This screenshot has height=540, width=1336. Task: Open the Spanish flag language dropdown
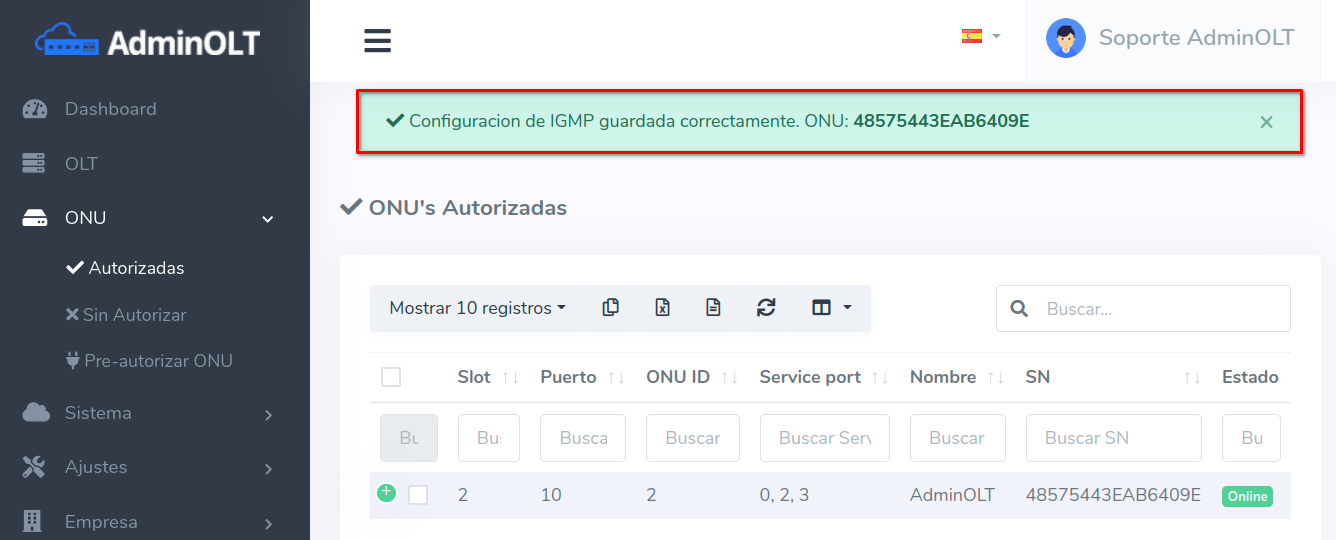(980, 37)
